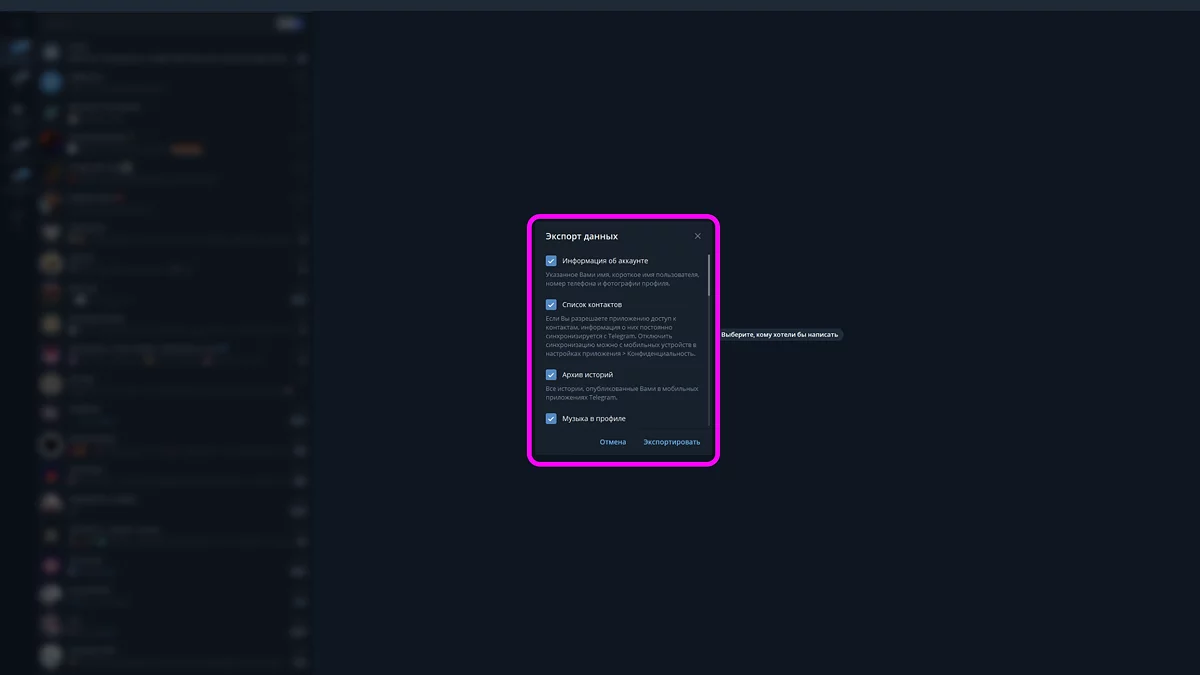The width and height of the screenshot is (1200, 675).
Task: Toggle off "Архив историй" option
Action: (550, 375)
